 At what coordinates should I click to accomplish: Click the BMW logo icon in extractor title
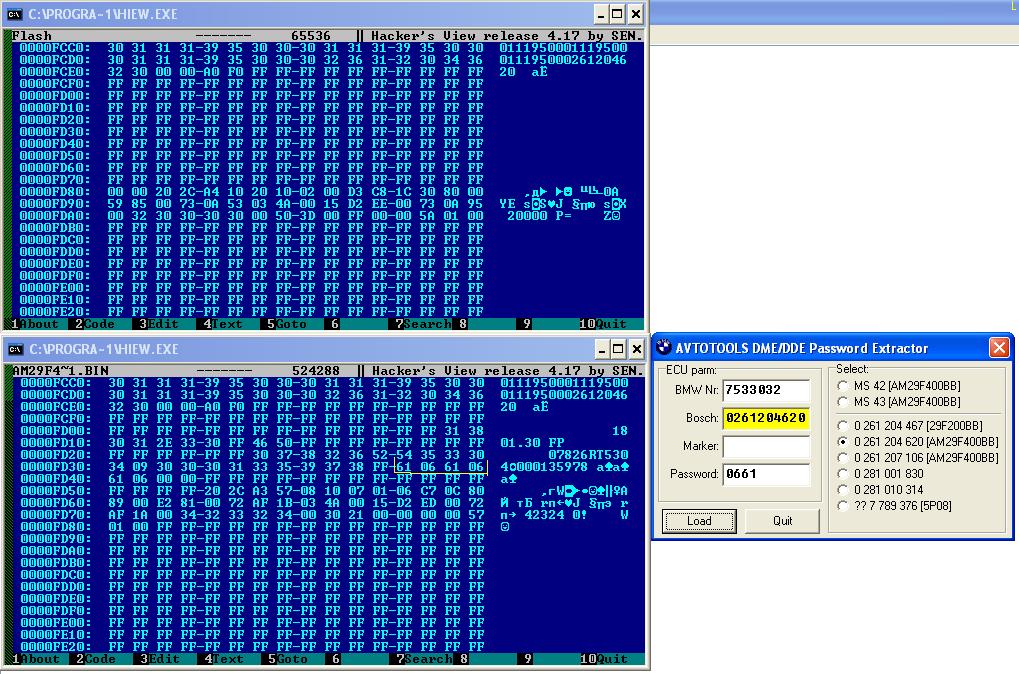(x=664, y=347)
